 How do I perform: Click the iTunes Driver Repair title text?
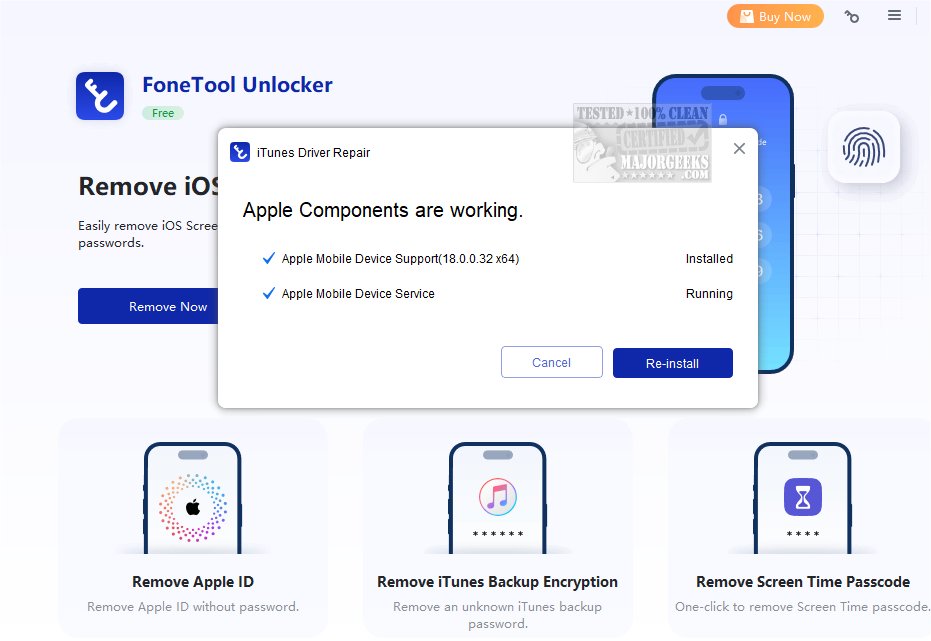(x=314, y=153)
